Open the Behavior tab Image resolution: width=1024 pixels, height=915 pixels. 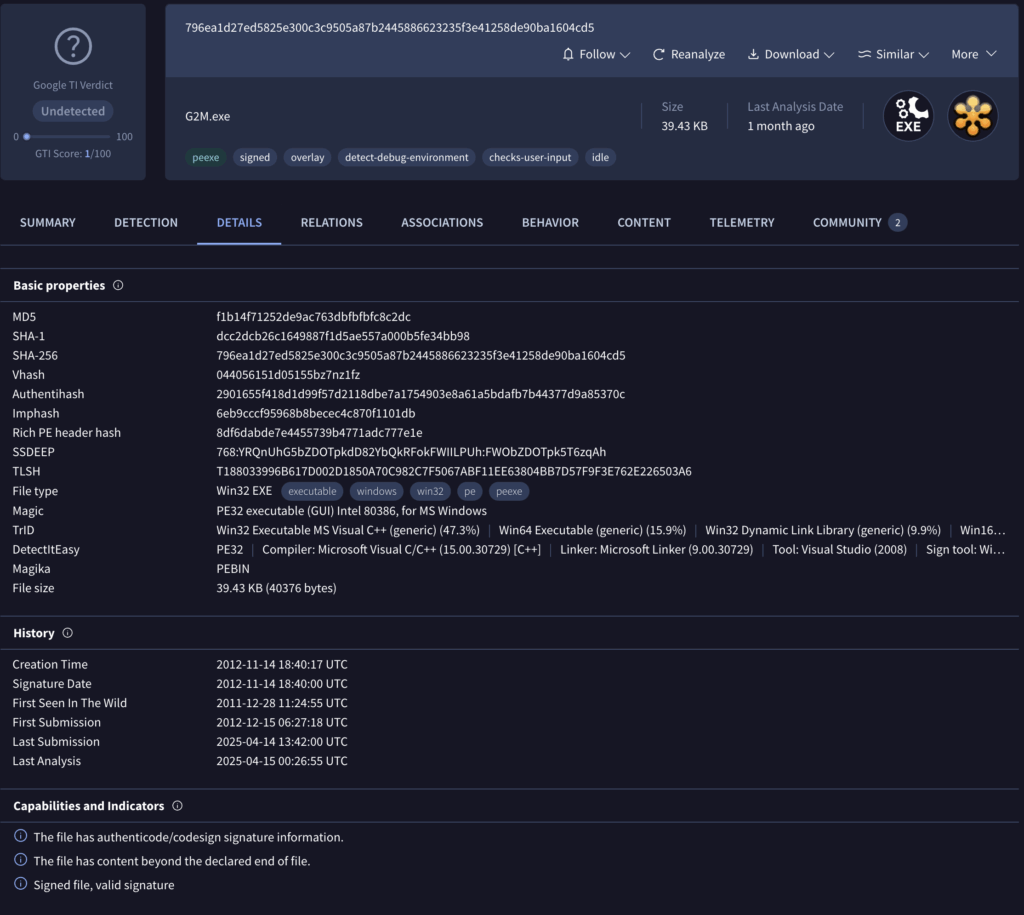(x=550, y=223)
